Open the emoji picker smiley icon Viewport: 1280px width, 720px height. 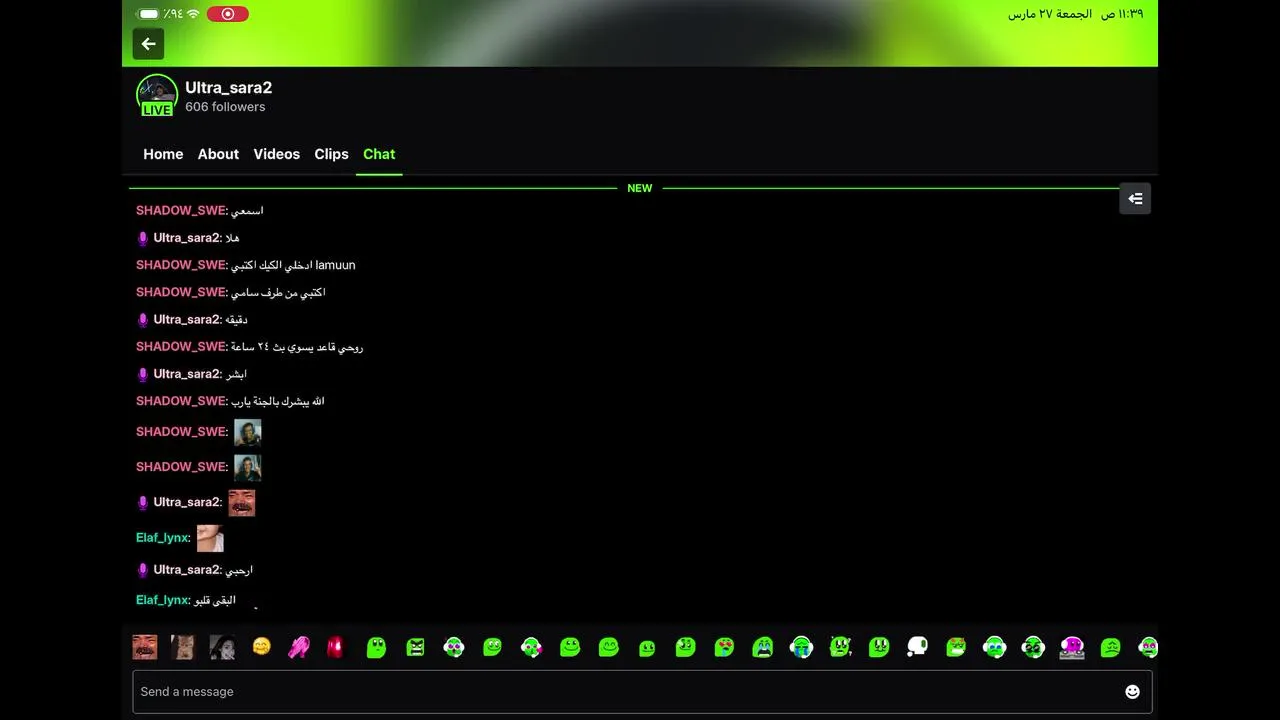coord(1132,691)
